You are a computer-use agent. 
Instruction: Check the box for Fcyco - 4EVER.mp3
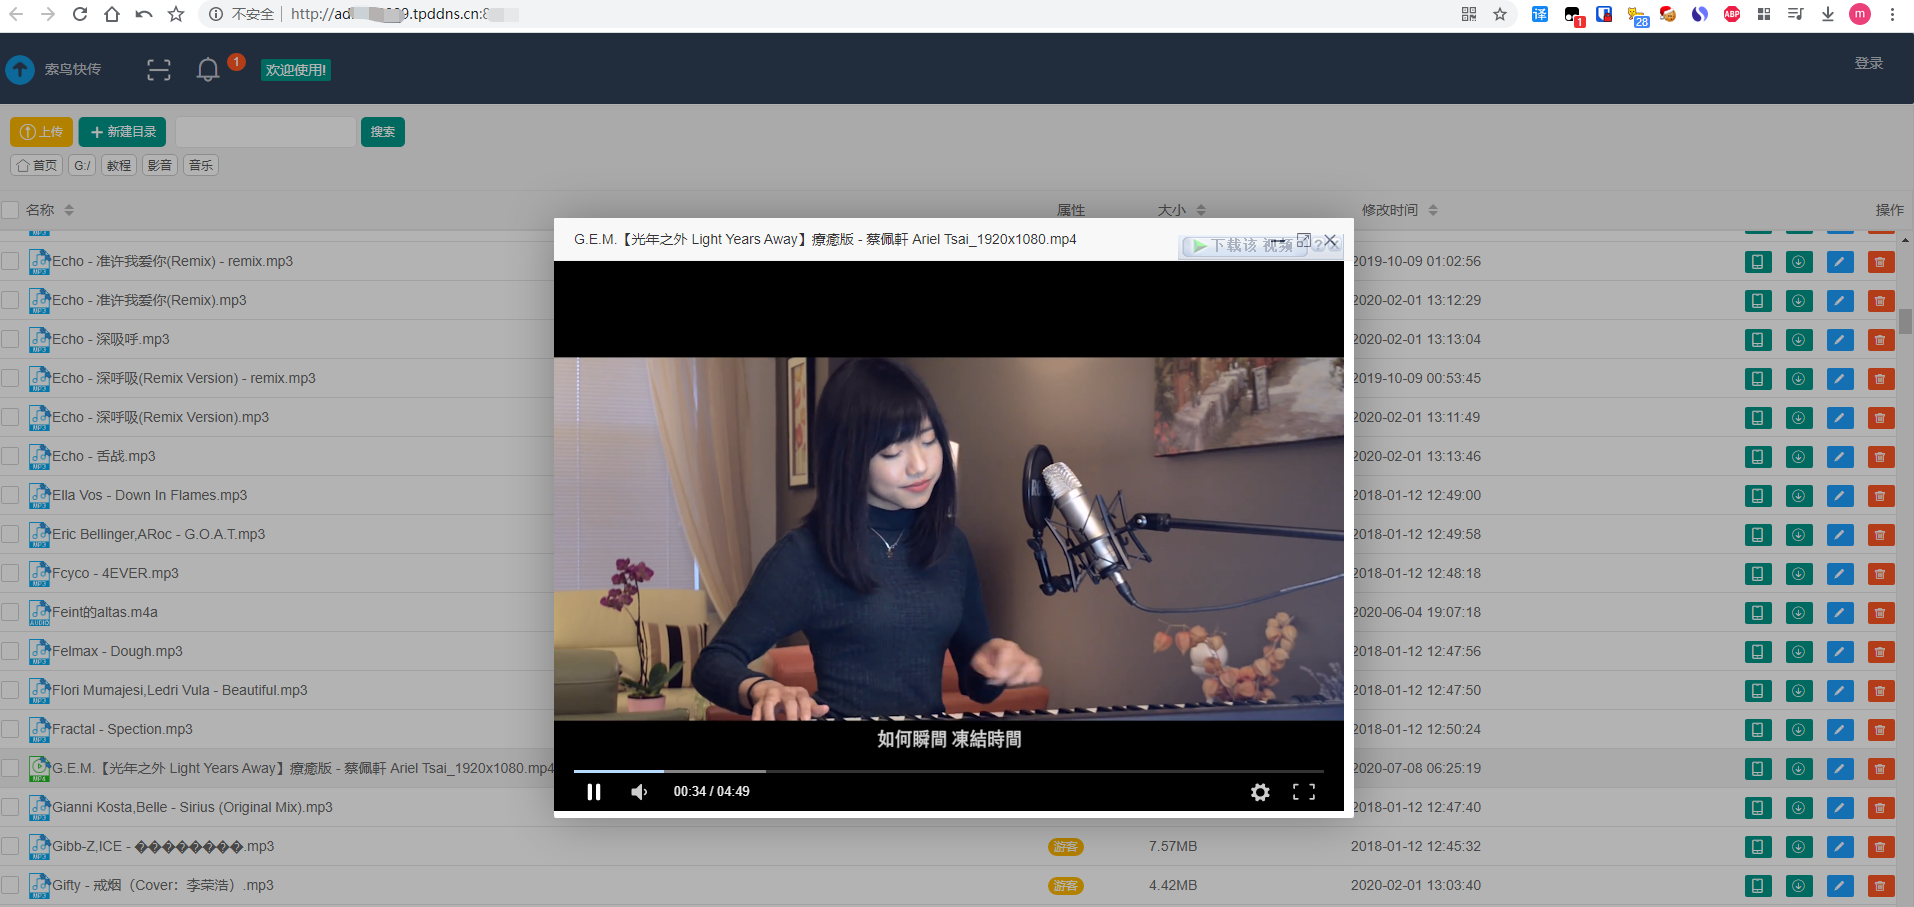coord(10,574)
